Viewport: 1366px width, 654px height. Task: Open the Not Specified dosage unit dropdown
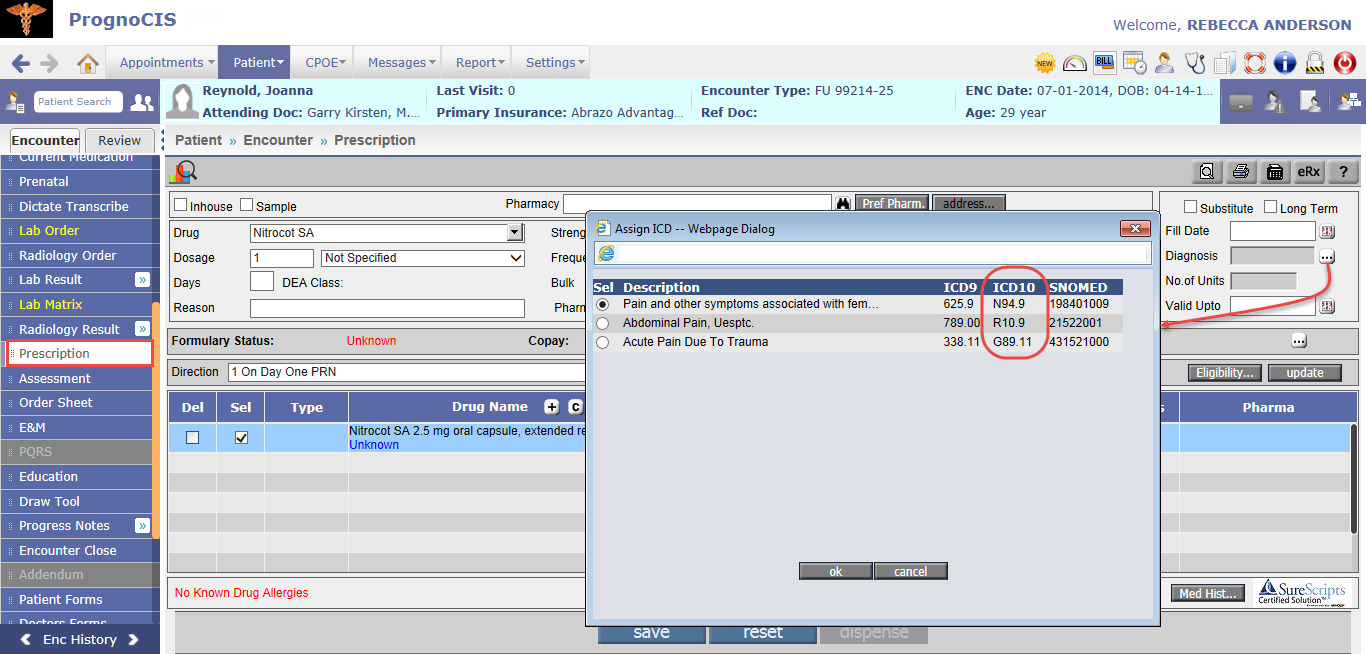[423, 258]
